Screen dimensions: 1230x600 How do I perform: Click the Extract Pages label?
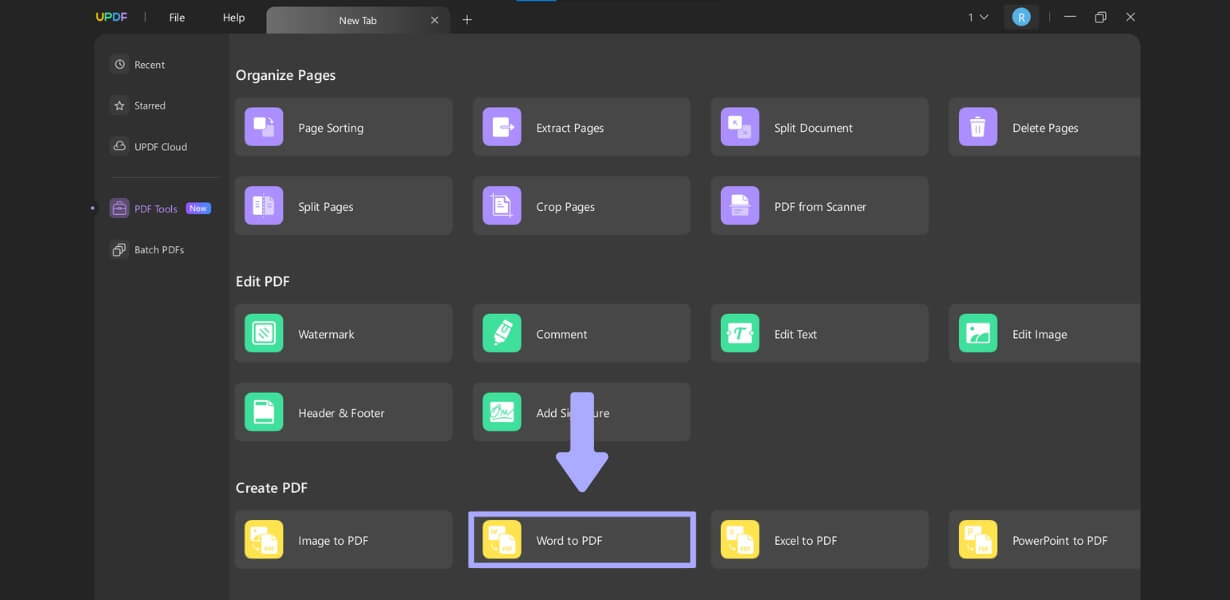pyautogui.click(x=570, y=128)
